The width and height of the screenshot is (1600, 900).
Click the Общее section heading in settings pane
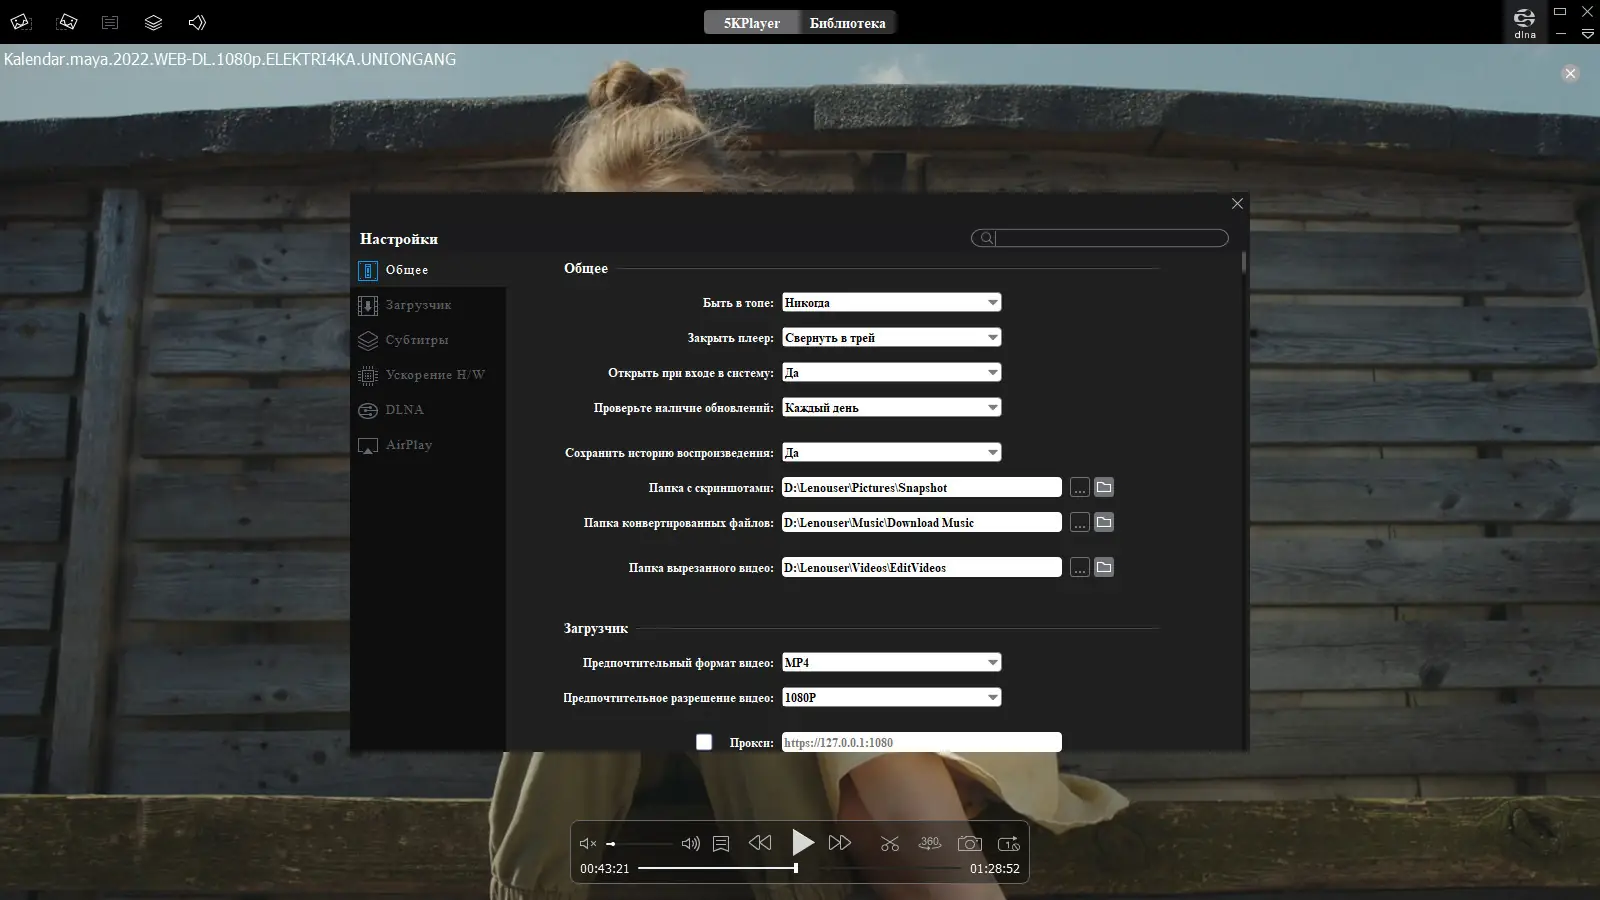click(x=586, y=268)
